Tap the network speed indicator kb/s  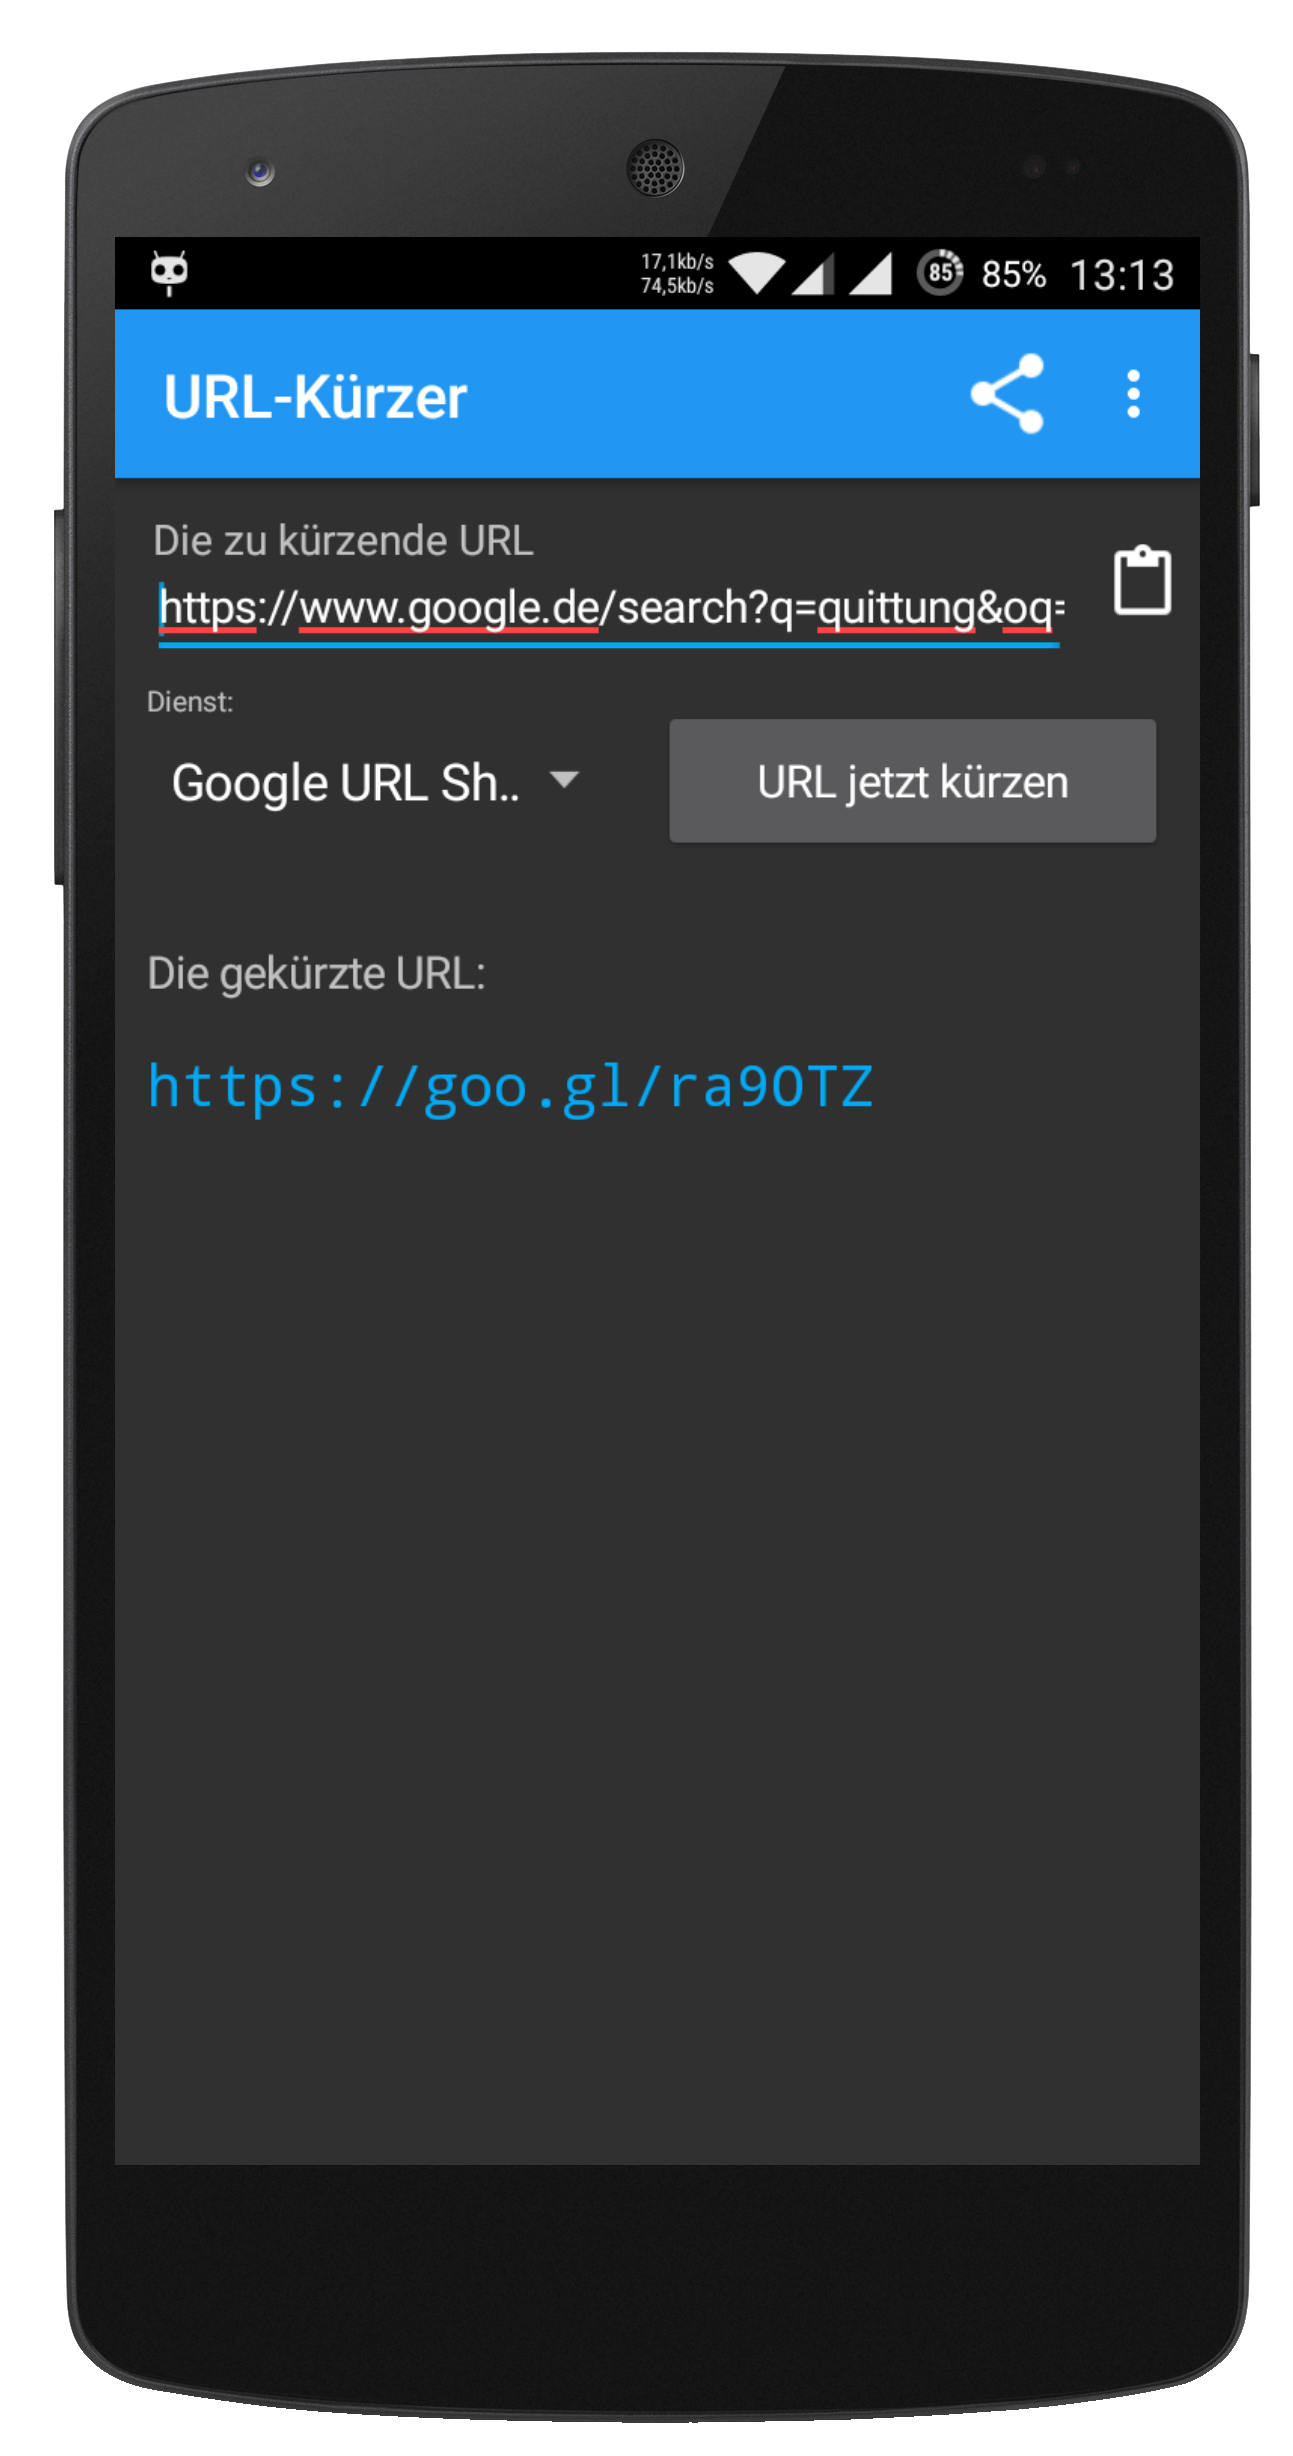pos(677,273)
